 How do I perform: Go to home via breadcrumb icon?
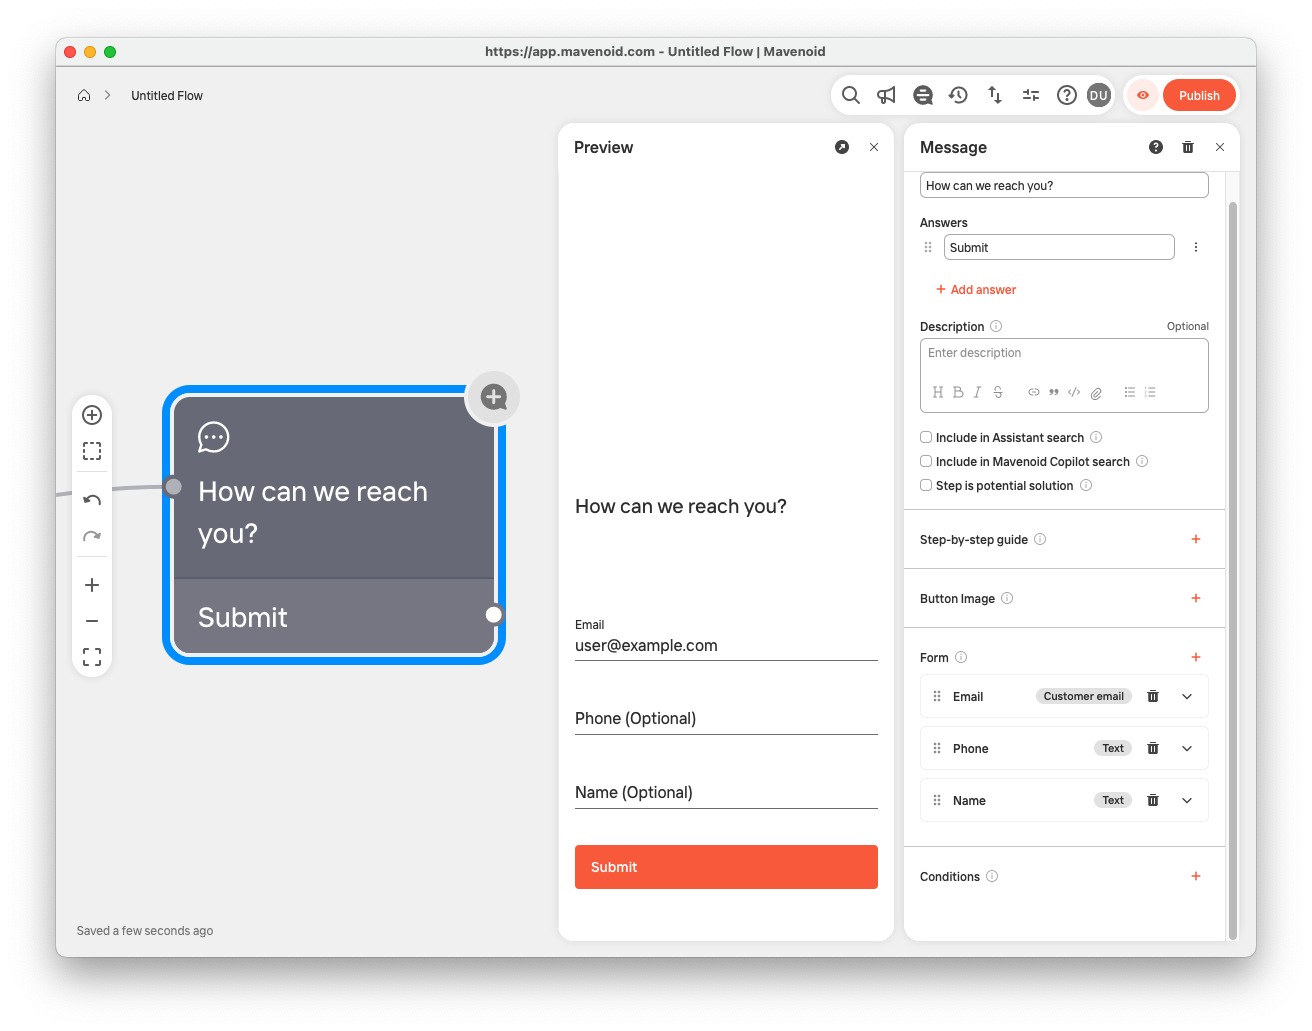click(x=84, y=96)
